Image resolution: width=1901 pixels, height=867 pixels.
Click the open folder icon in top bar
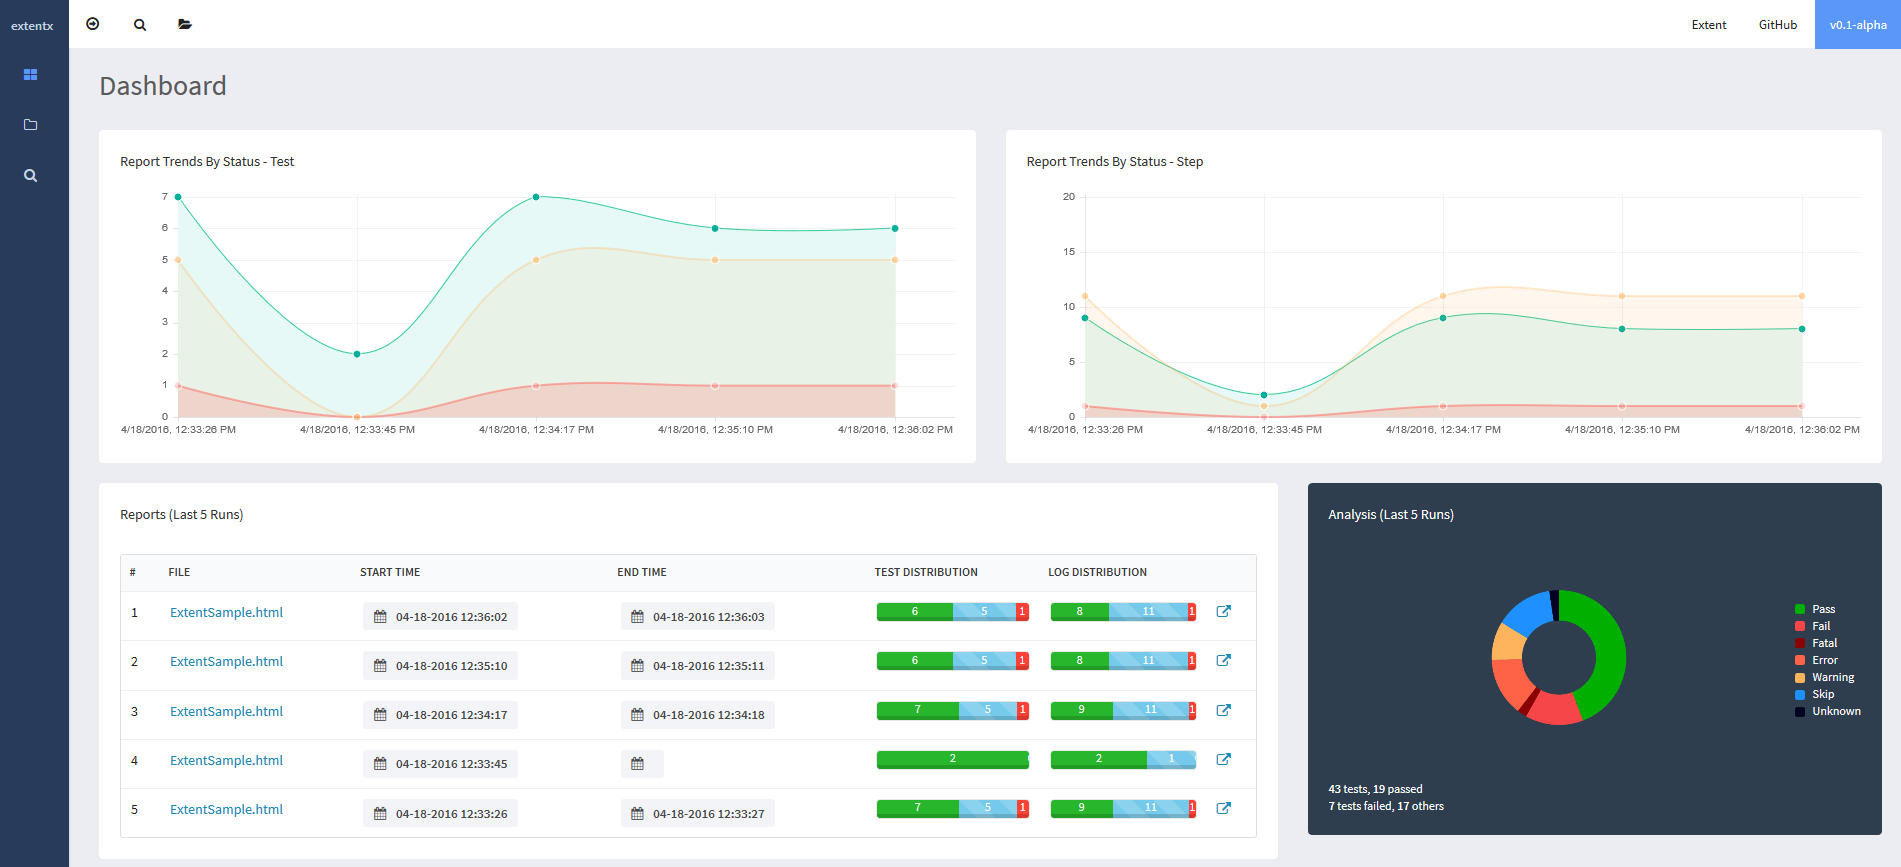coord(185,24)
